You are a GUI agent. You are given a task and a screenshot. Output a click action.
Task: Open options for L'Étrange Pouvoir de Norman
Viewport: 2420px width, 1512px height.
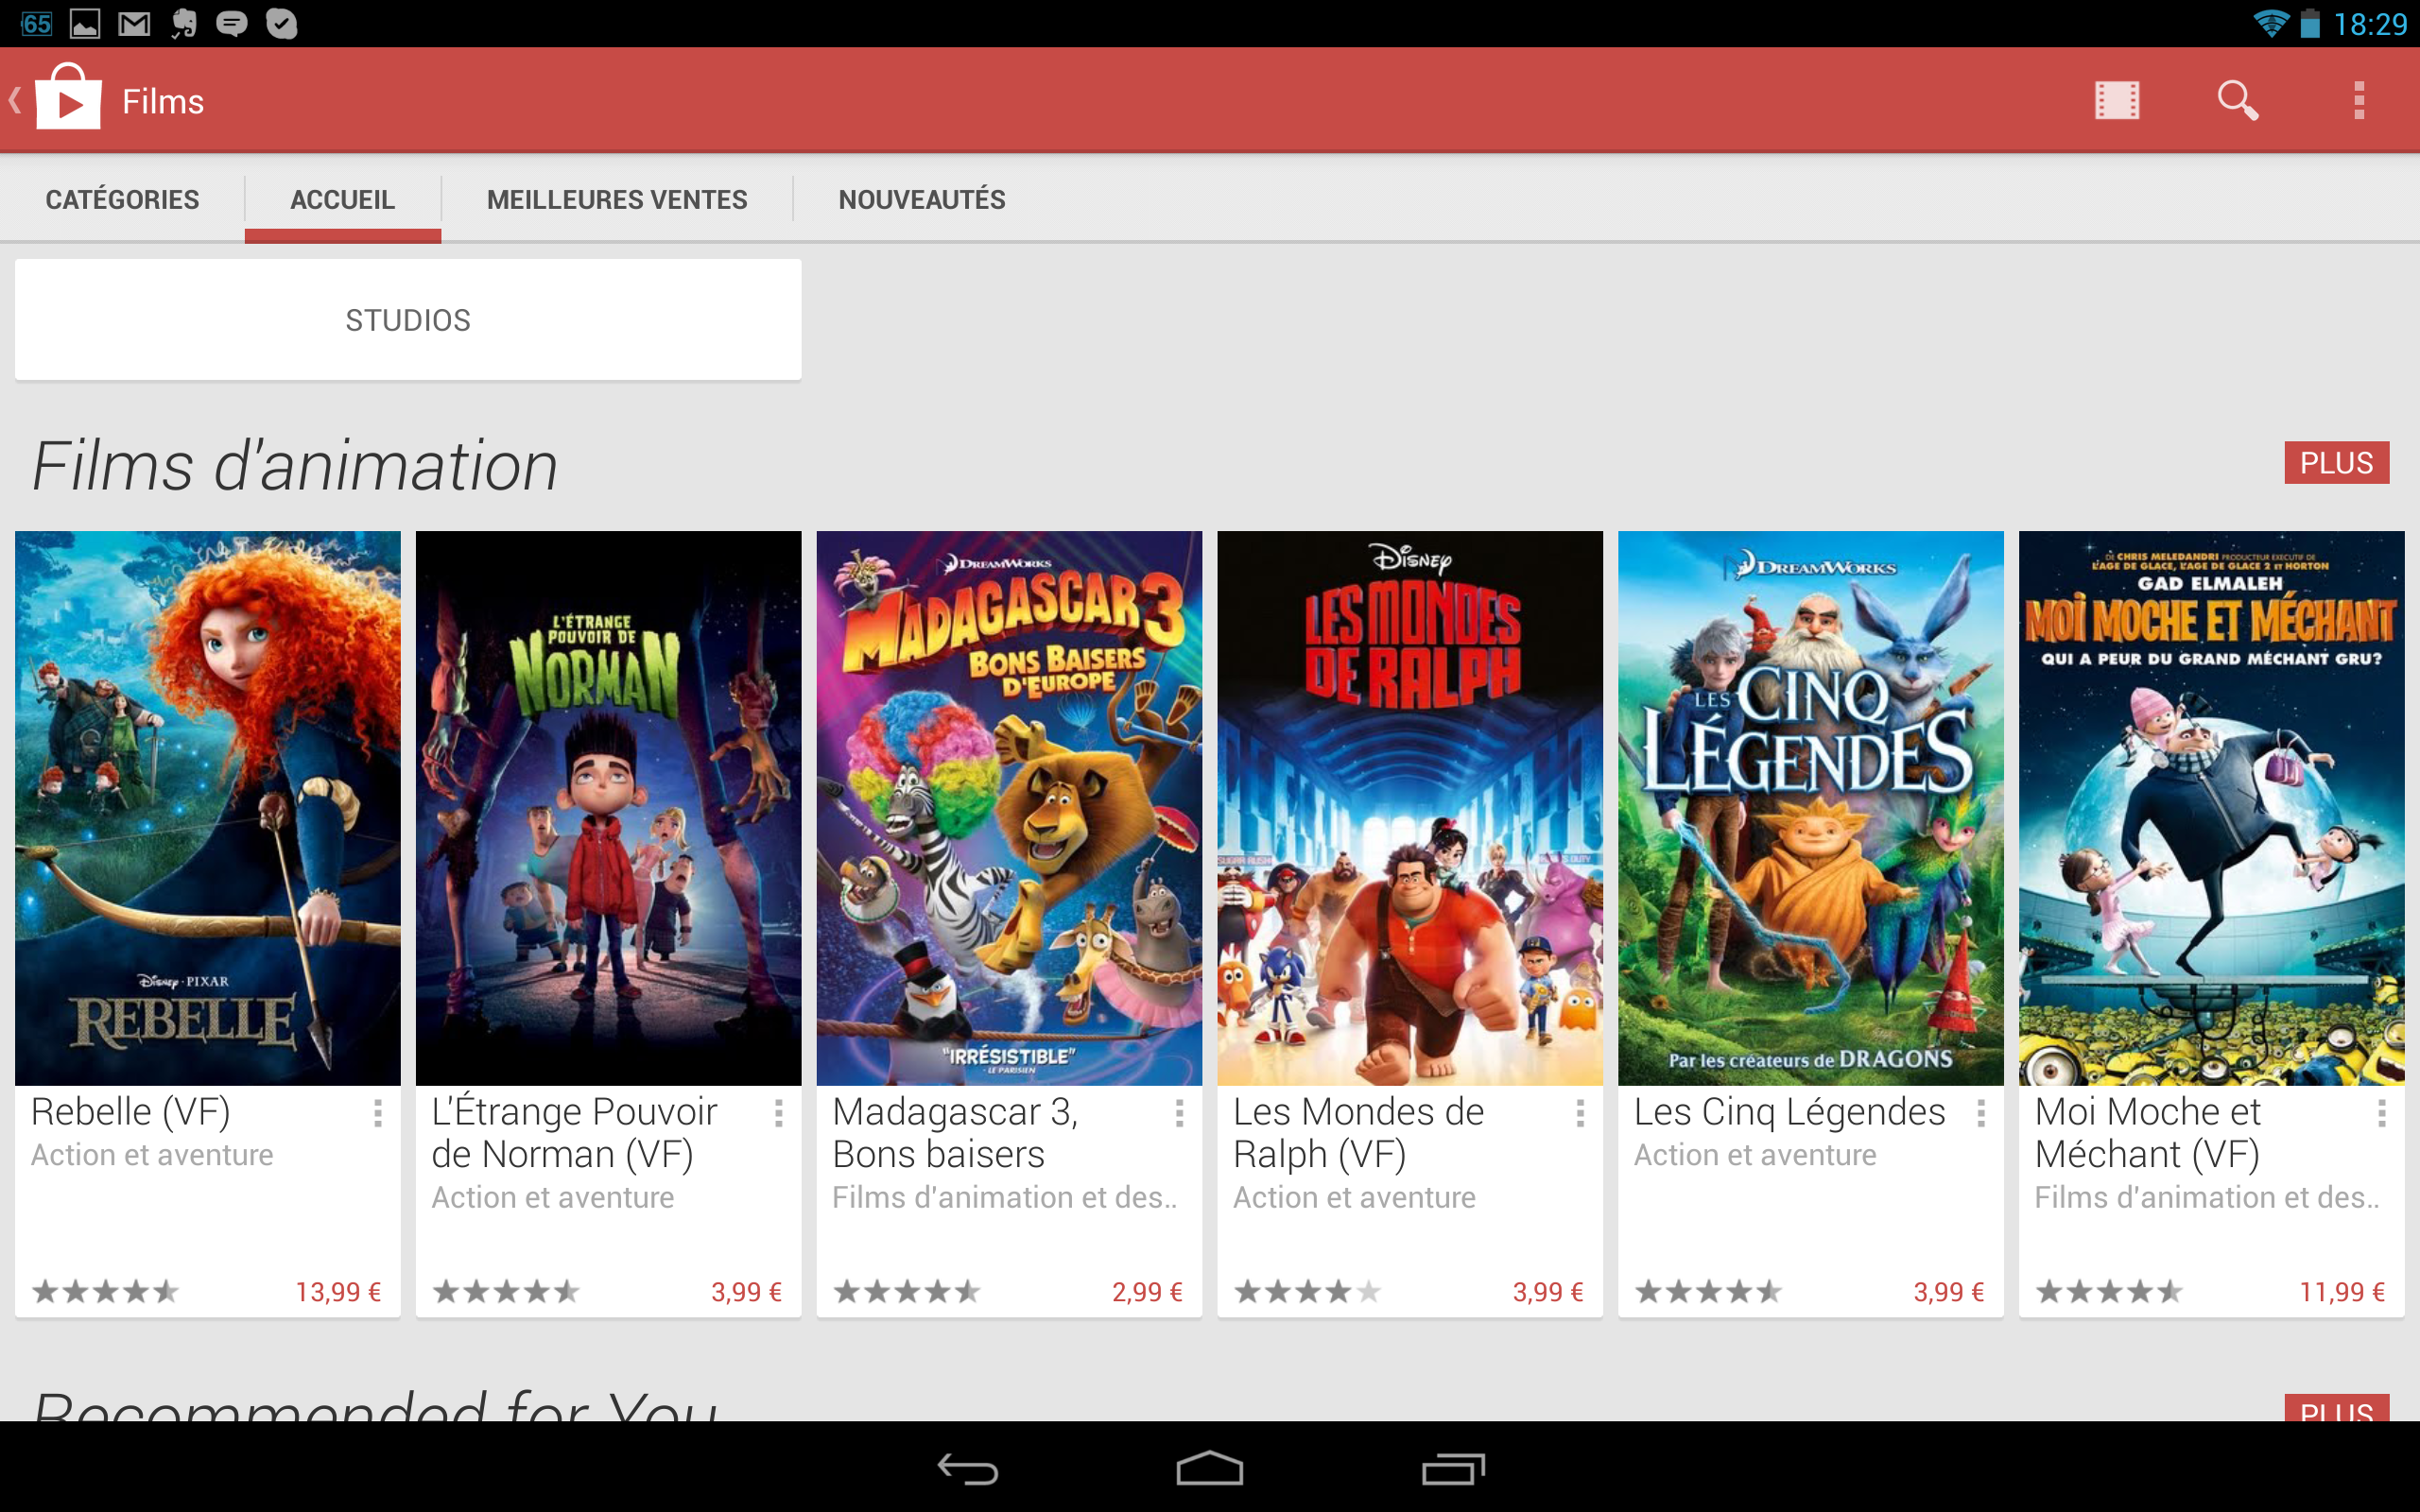779,1113
